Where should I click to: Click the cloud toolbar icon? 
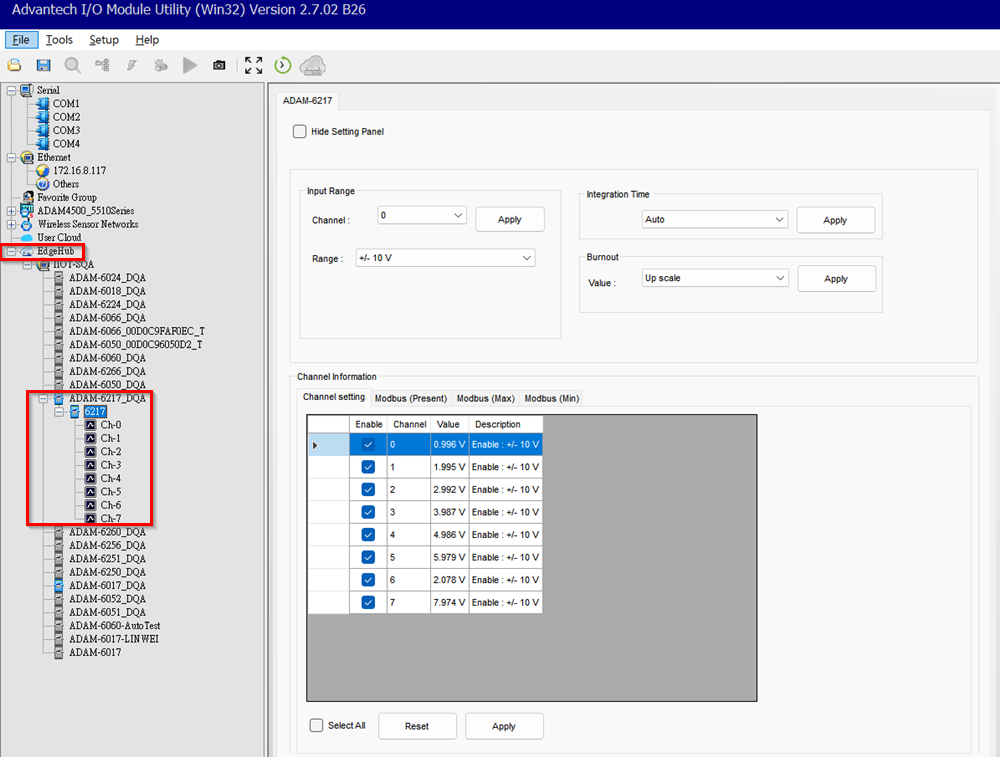(313, 65)
